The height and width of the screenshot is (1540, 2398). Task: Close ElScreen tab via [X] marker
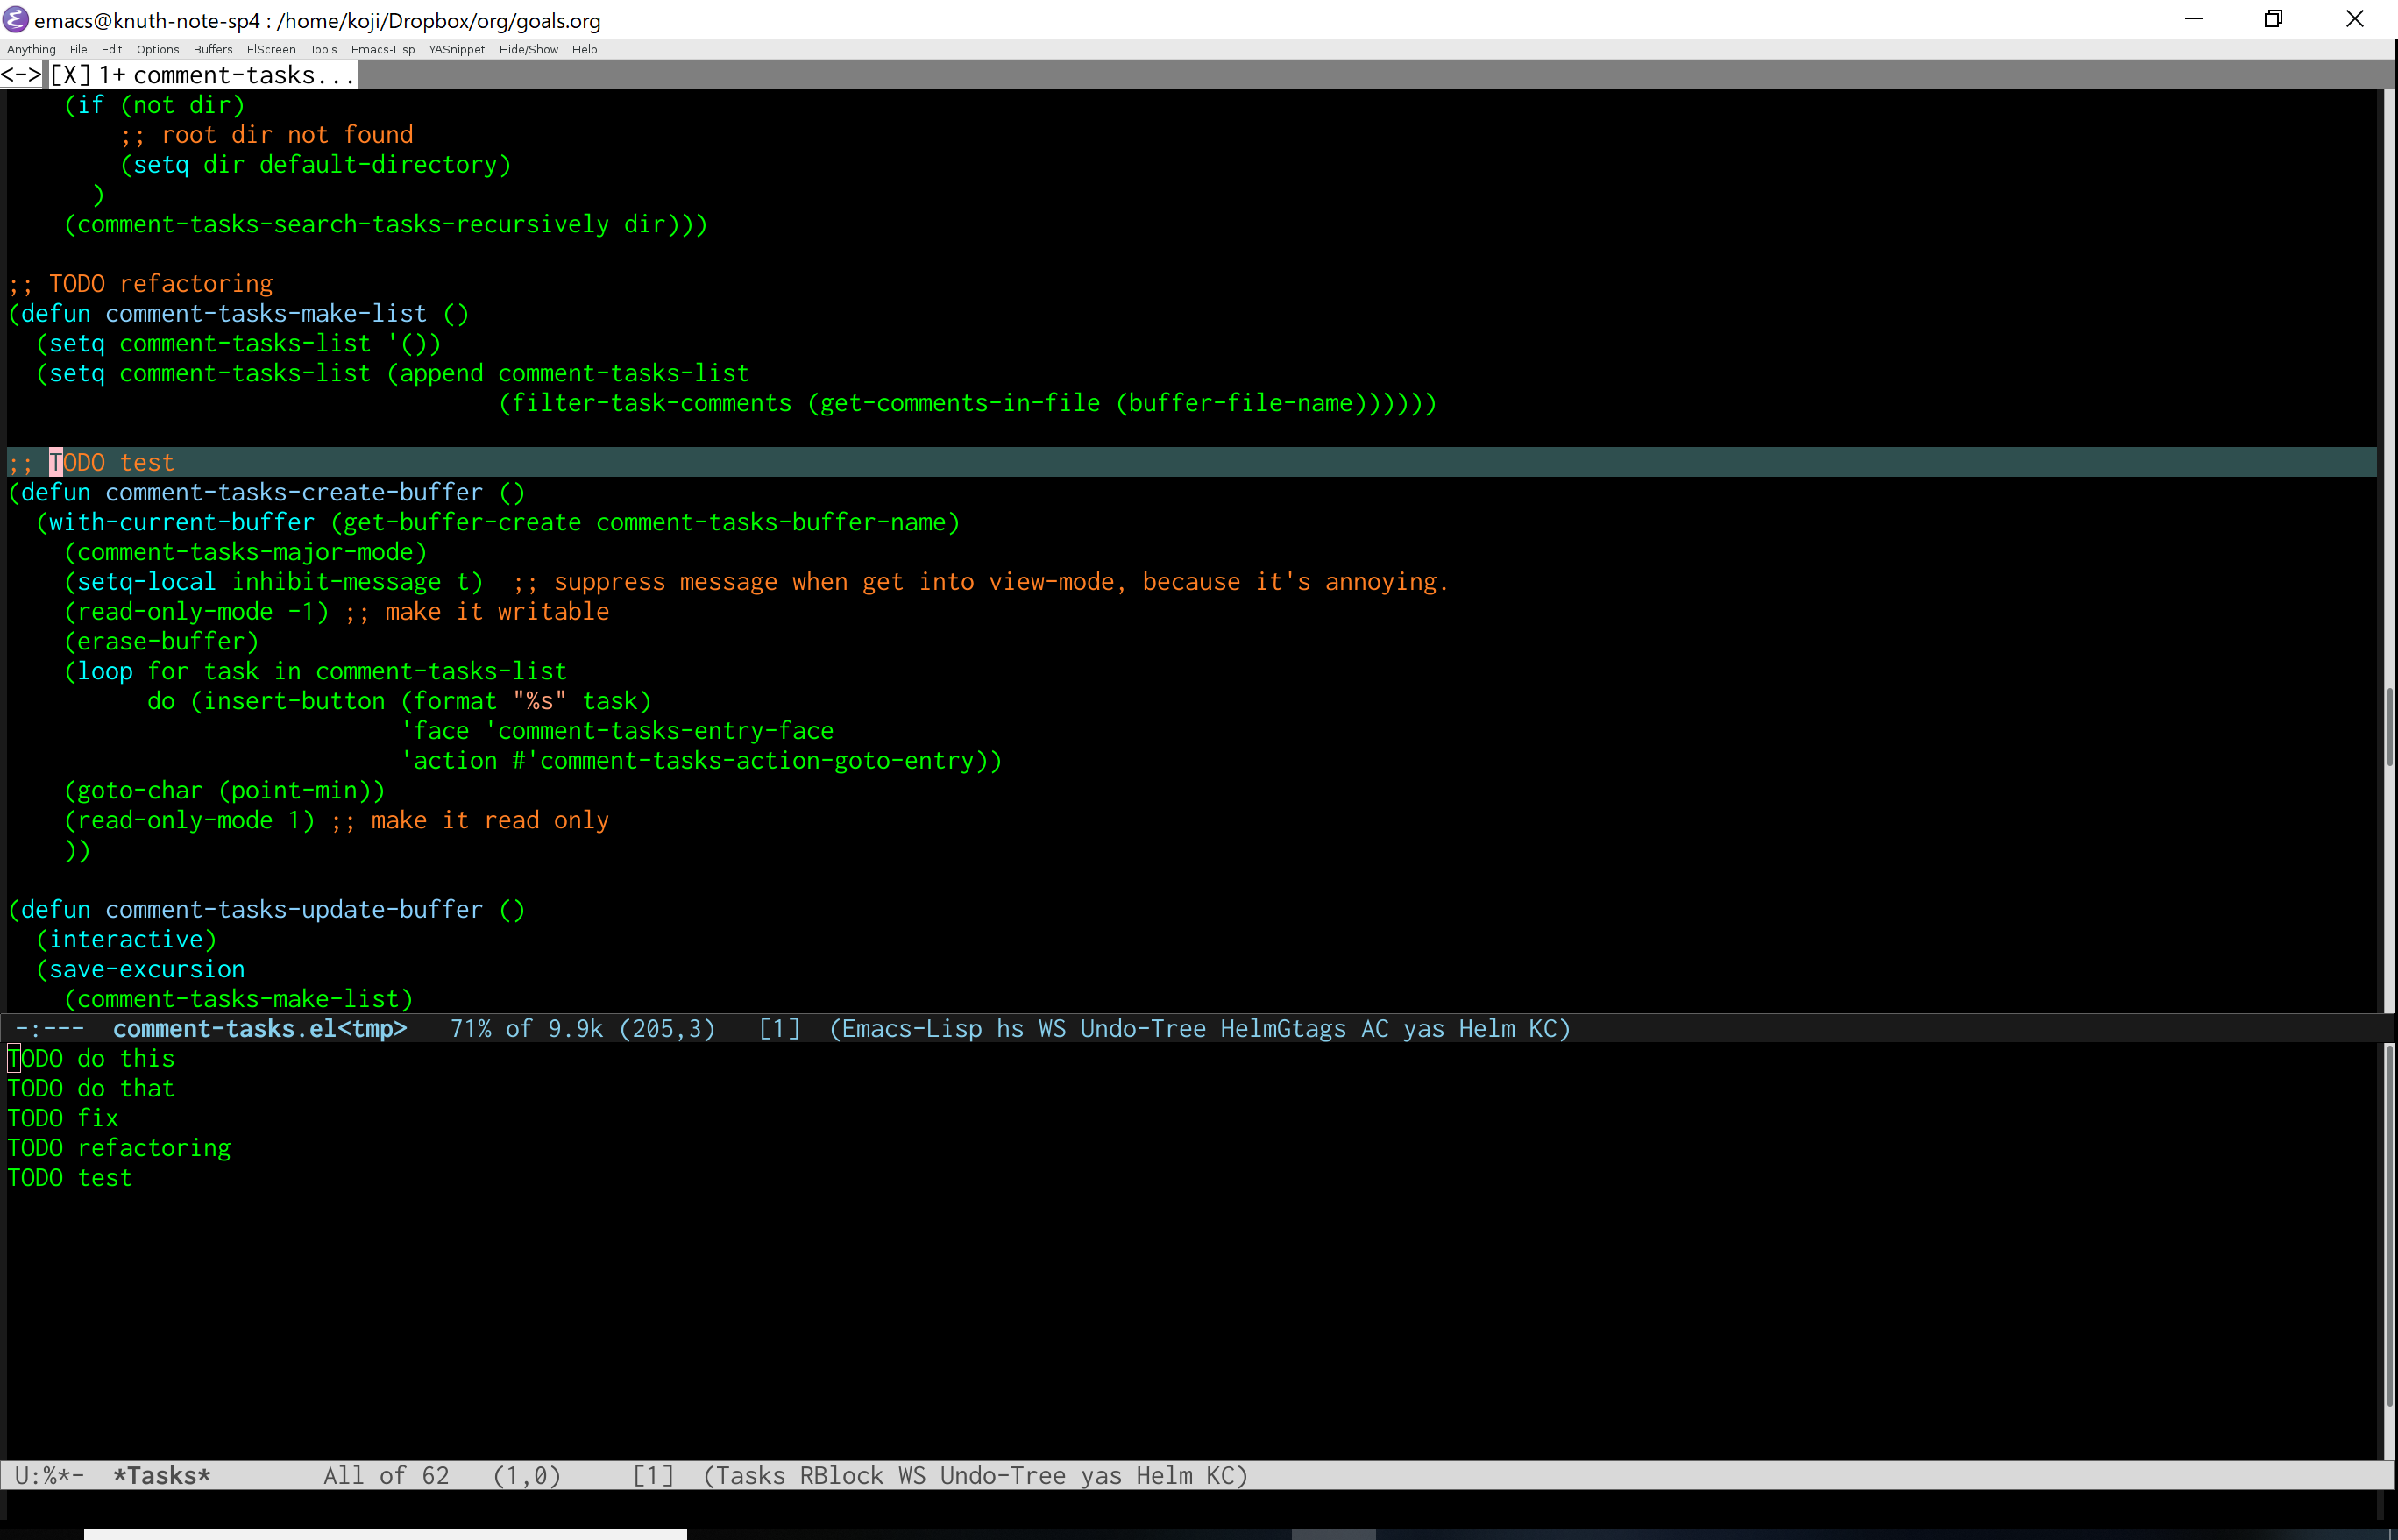[71, 75]
